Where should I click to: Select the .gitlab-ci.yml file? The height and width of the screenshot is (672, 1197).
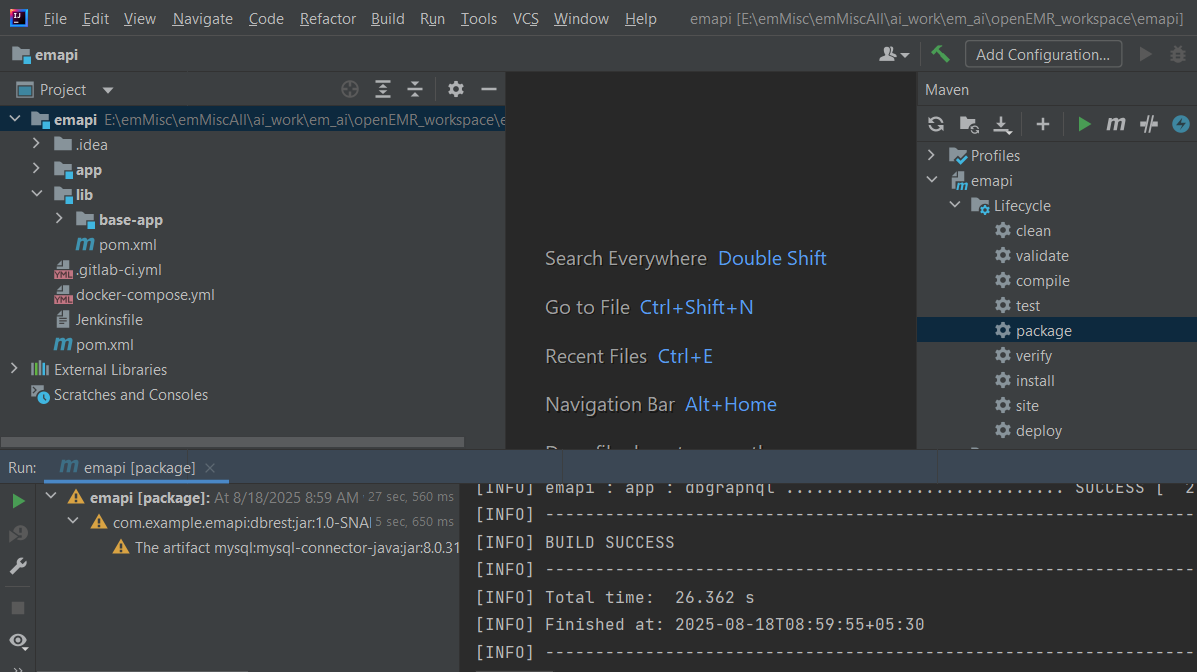click(x=118, y=270)
